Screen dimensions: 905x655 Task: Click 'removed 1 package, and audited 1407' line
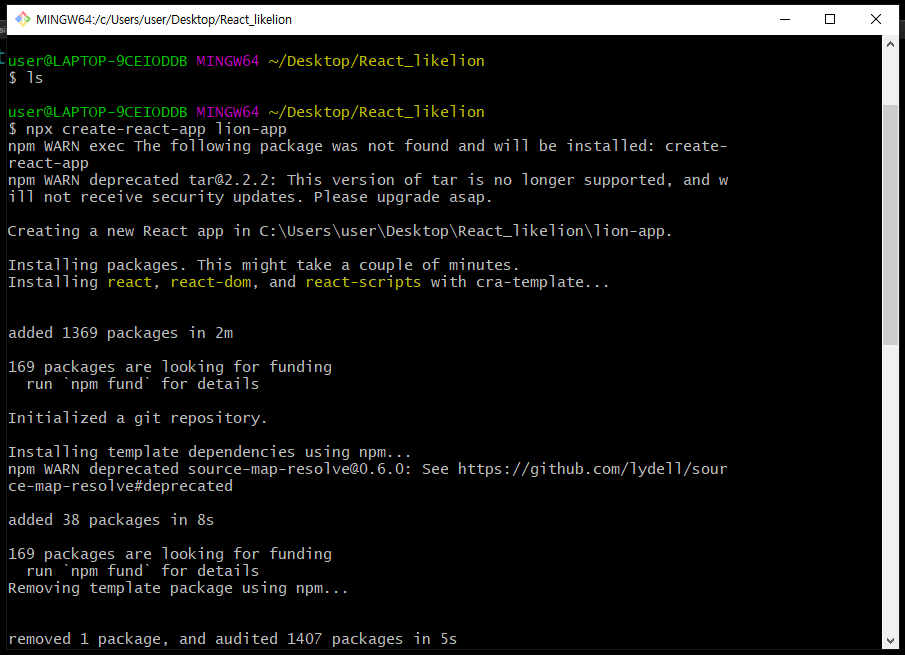pos(233,639)
